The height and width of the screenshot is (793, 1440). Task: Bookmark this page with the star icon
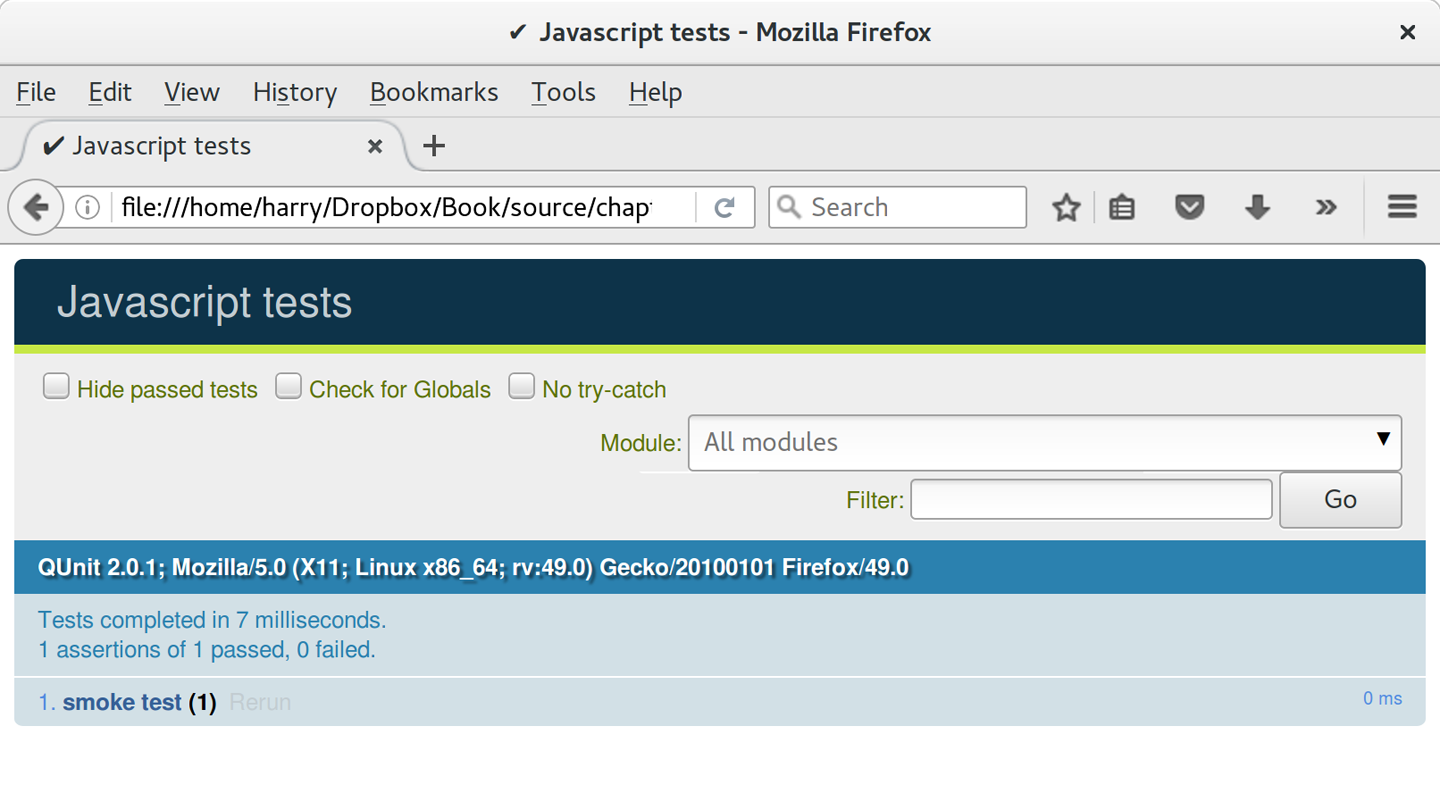pyautogui.click(x=1066, y=208)
